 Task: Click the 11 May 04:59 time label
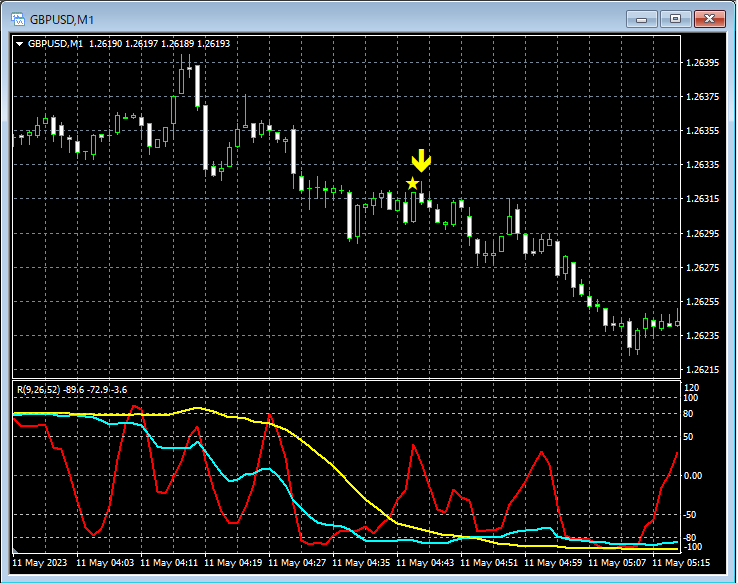click(x=554, y=563)
